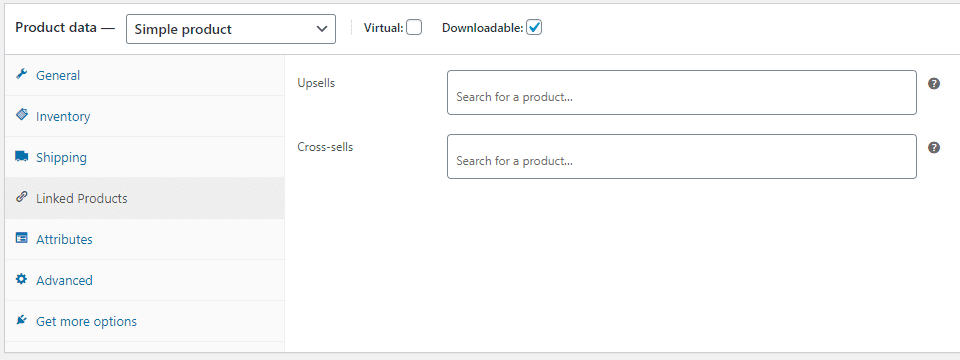Click the plug icon beside Get more options

(x=21, y=320)
